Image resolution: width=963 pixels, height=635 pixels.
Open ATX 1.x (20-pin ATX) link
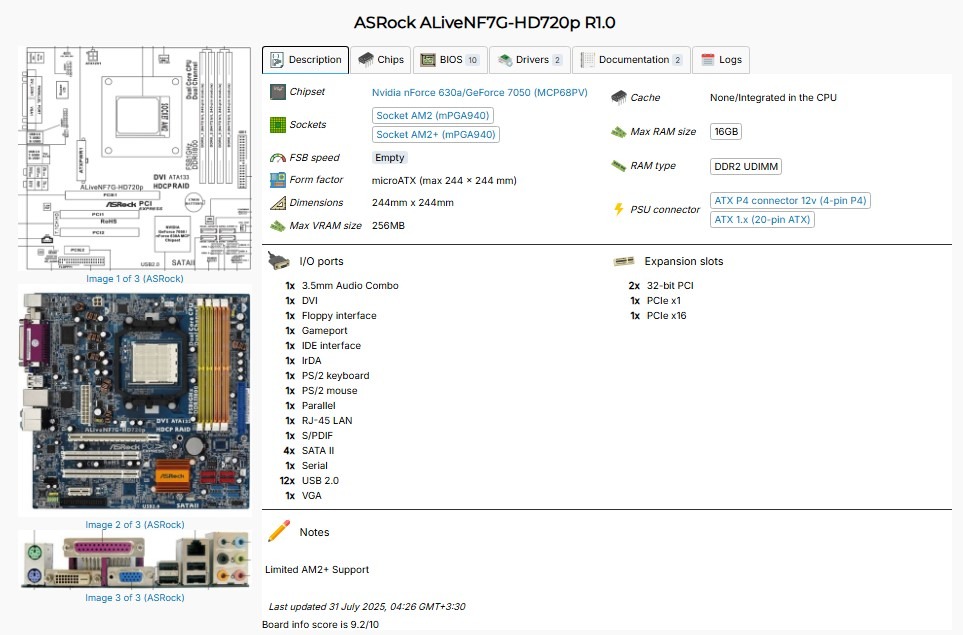click(762, 219)
